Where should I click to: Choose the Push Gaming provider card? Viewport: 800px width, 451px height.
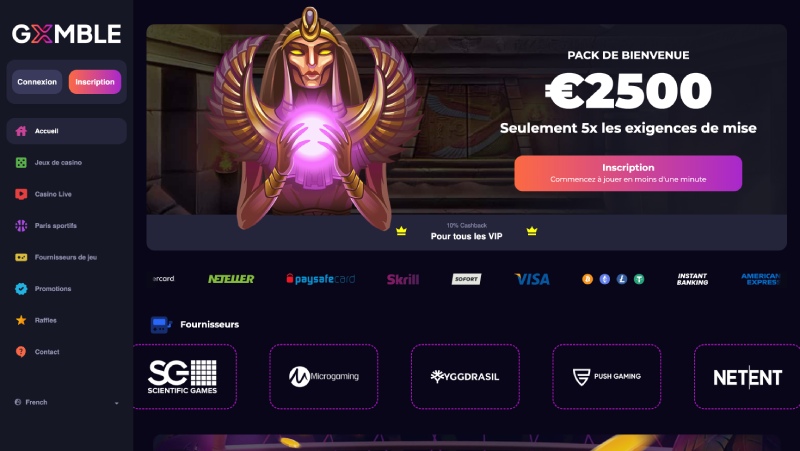click(x=607, y=377)
